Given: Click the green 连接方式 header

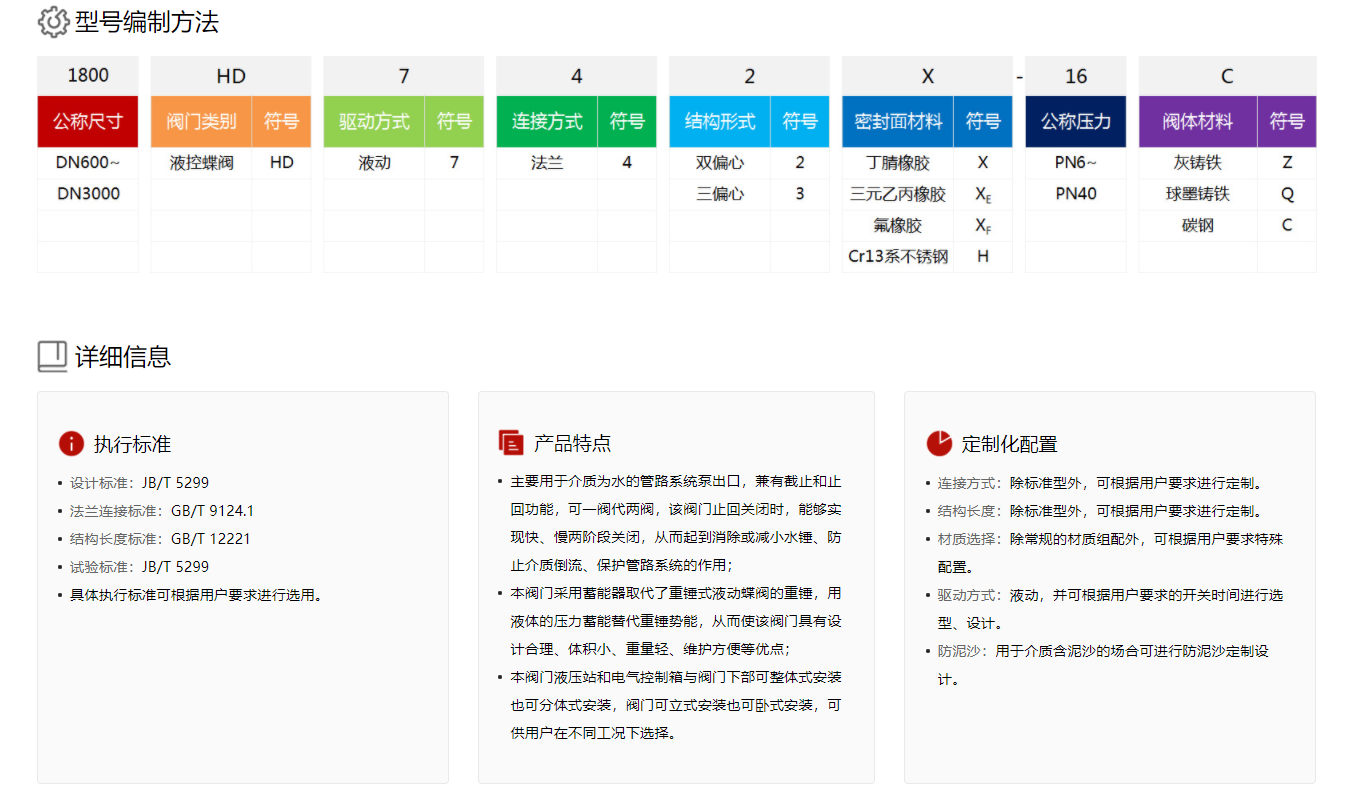Looking at the screenshot, I should 547,122.
